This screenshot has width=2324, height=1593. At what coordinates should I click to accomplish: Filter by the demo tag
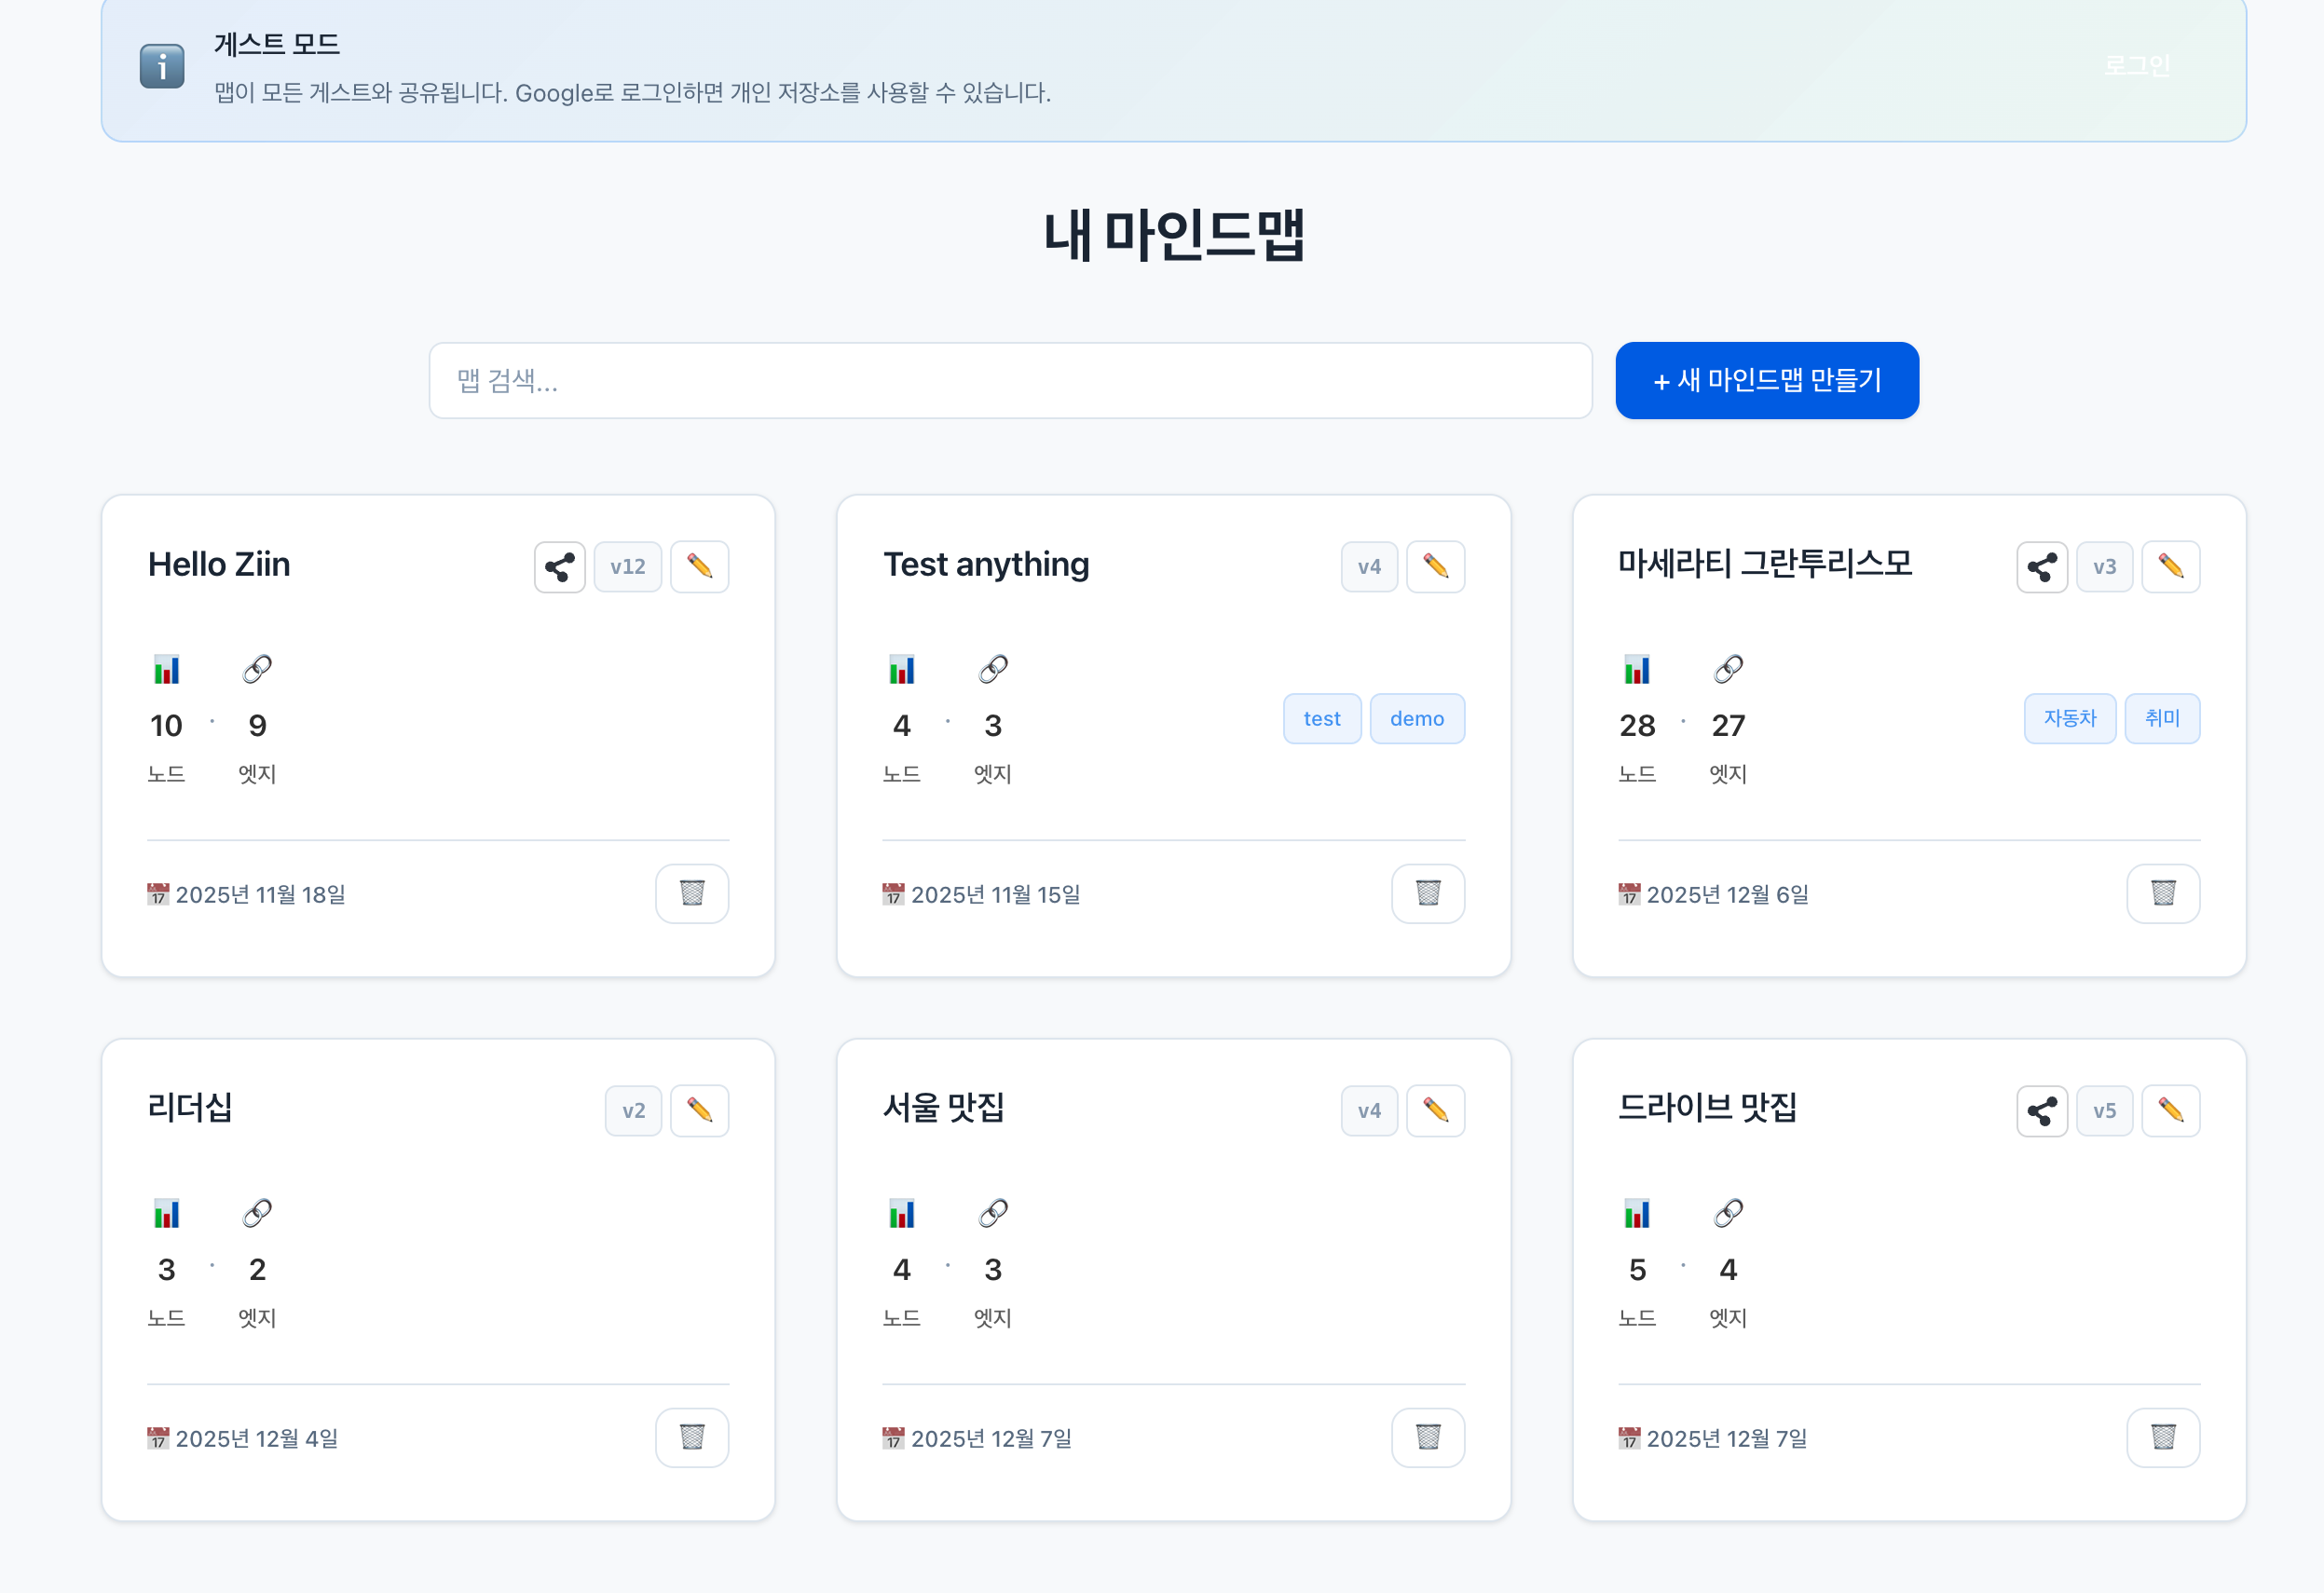(1416, 719)
